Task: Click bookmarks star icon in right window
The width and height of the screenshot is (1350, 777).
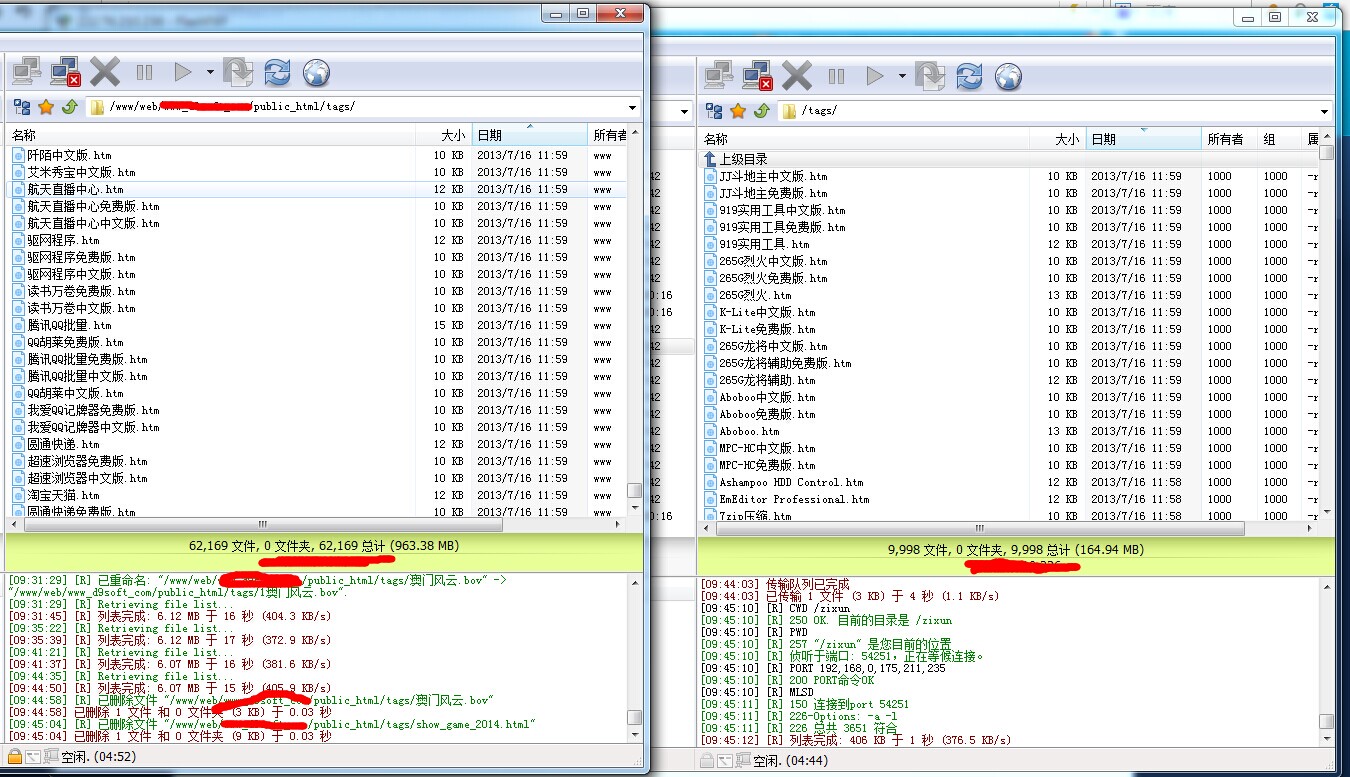Action: coord(738,111)
